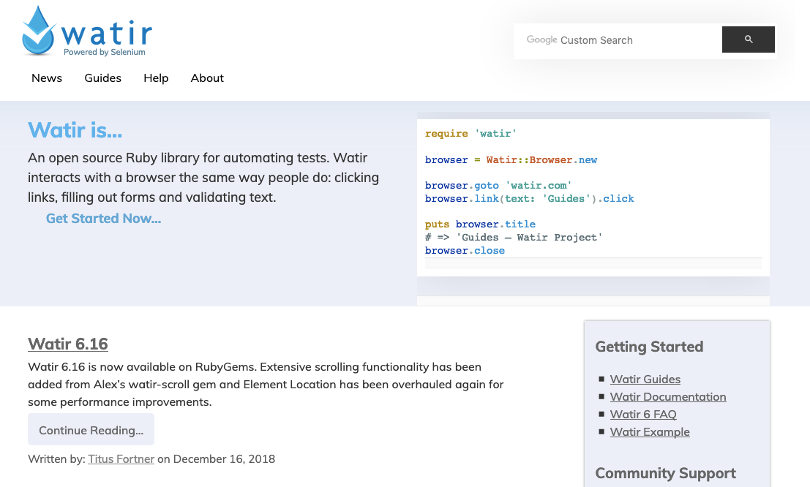Click the 'Powered by Selenium' tagline
Screen dimensions: 810x487
(x=104, y=52)
